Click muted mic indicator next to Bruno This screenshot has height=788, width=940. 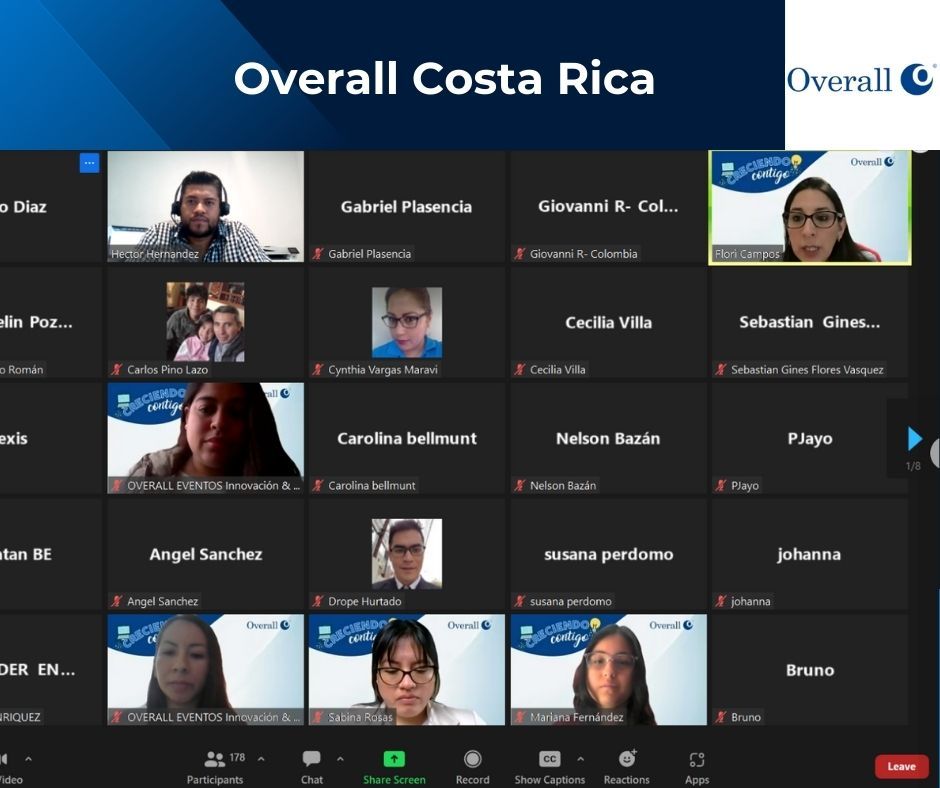click(721, 717)
